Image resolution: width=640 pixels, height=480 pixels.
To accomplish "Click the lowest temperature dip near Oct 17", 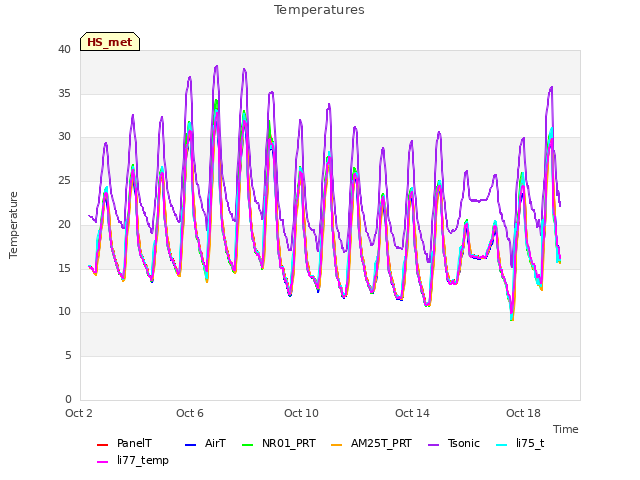I will 512,319.
